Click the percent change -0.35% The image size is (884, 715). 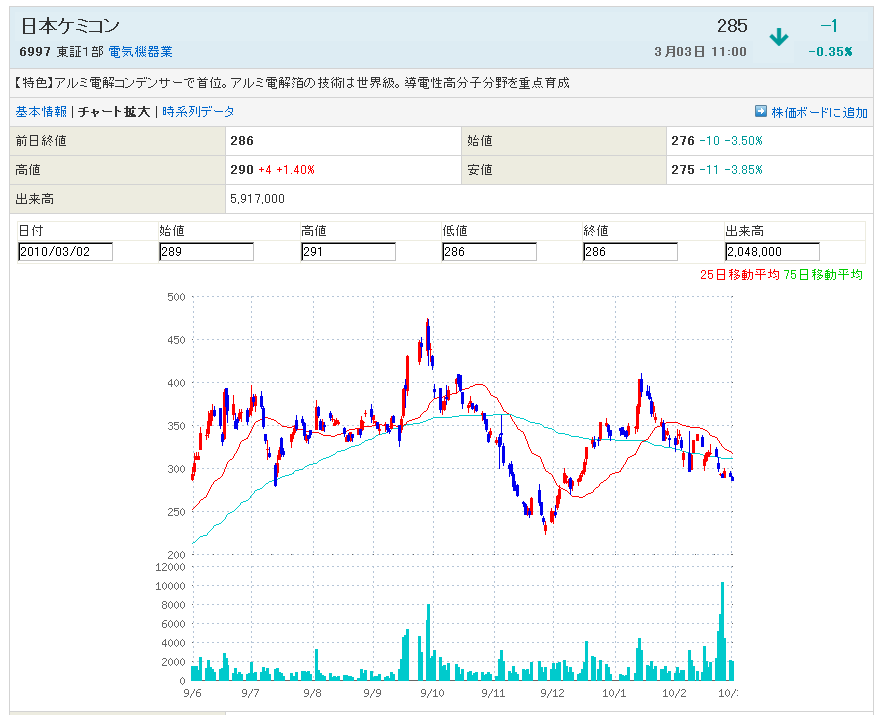coord(830,52)
